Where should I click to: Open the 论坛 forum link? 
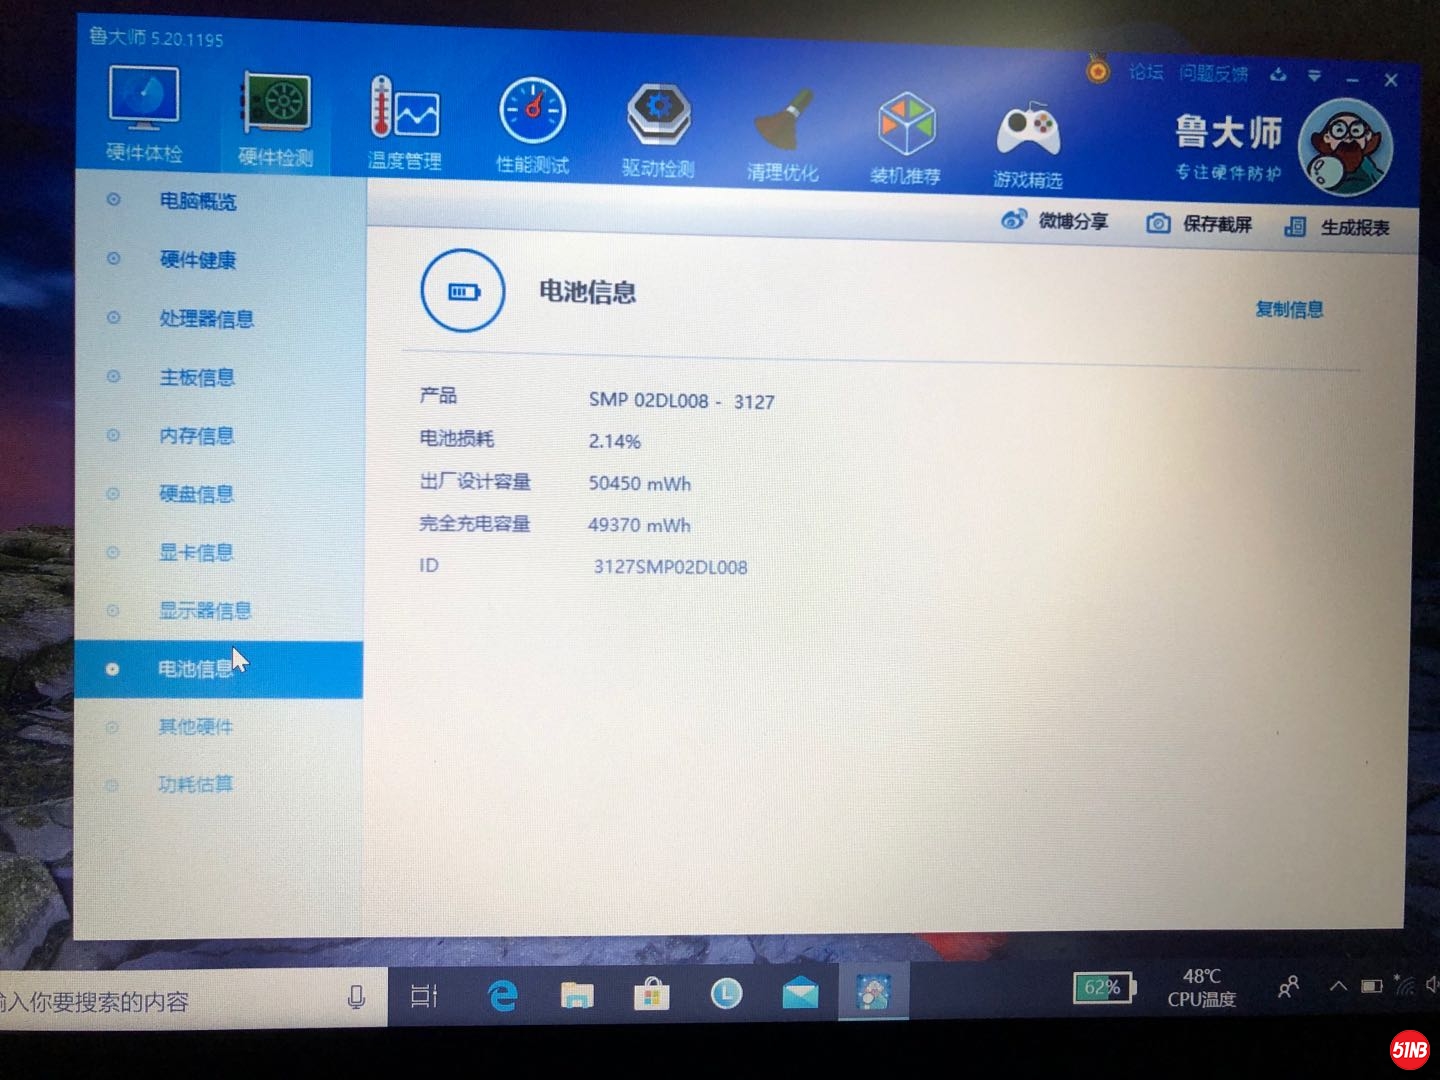[x=1146, y=72]
